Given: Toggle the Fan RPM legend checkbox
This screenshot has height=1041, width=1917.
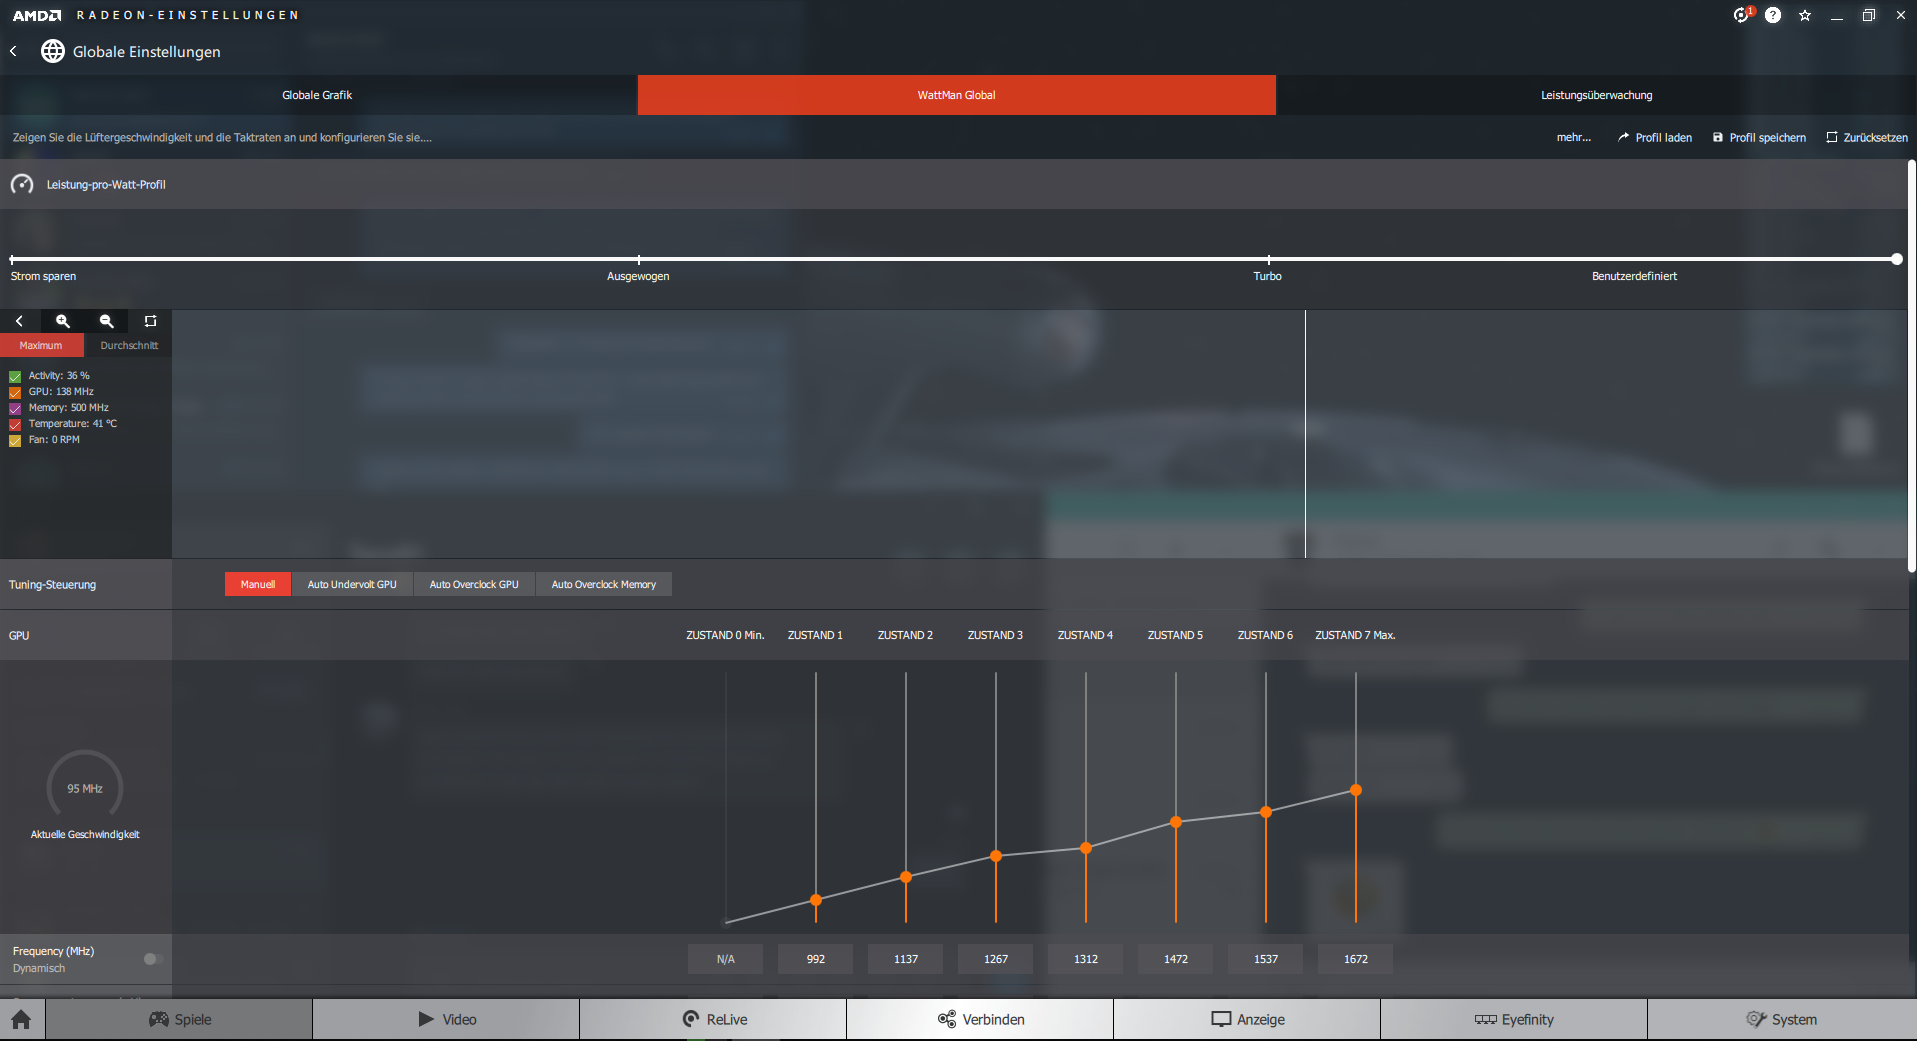Looking at the screenshot, I should tap(15, 441).
